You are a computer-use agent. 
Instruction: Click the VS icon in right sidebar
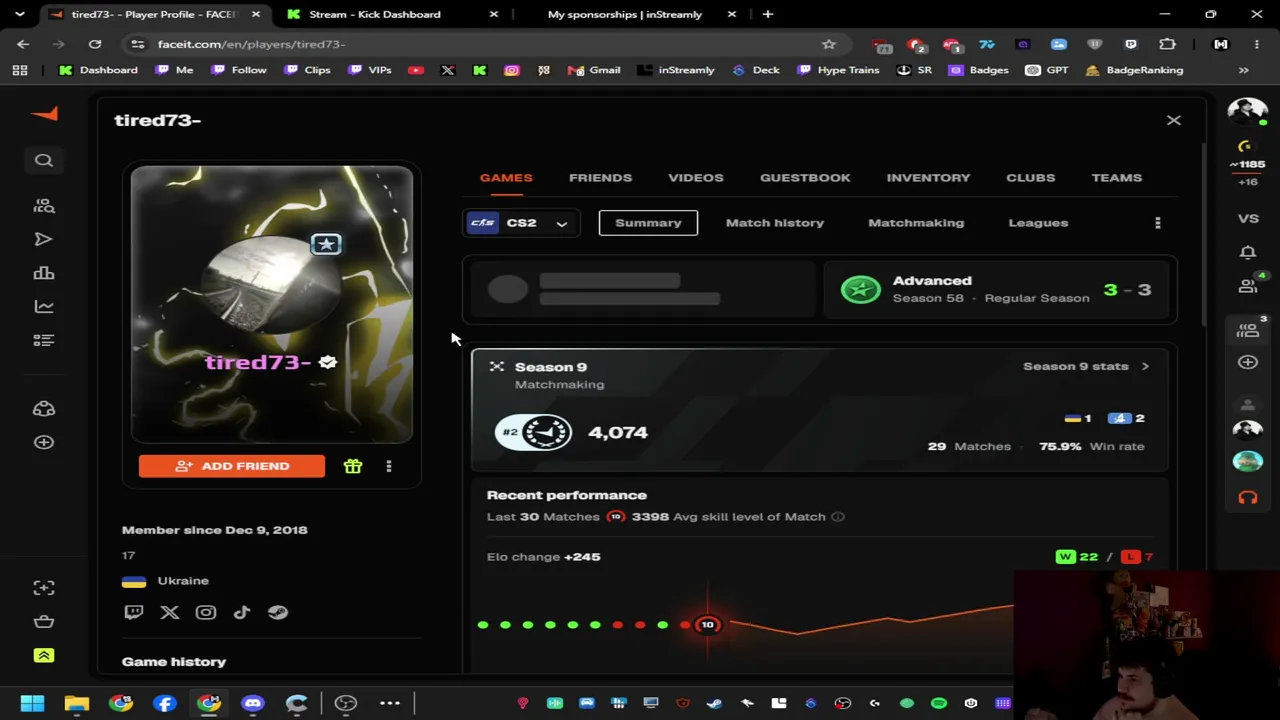point(1247,218)
